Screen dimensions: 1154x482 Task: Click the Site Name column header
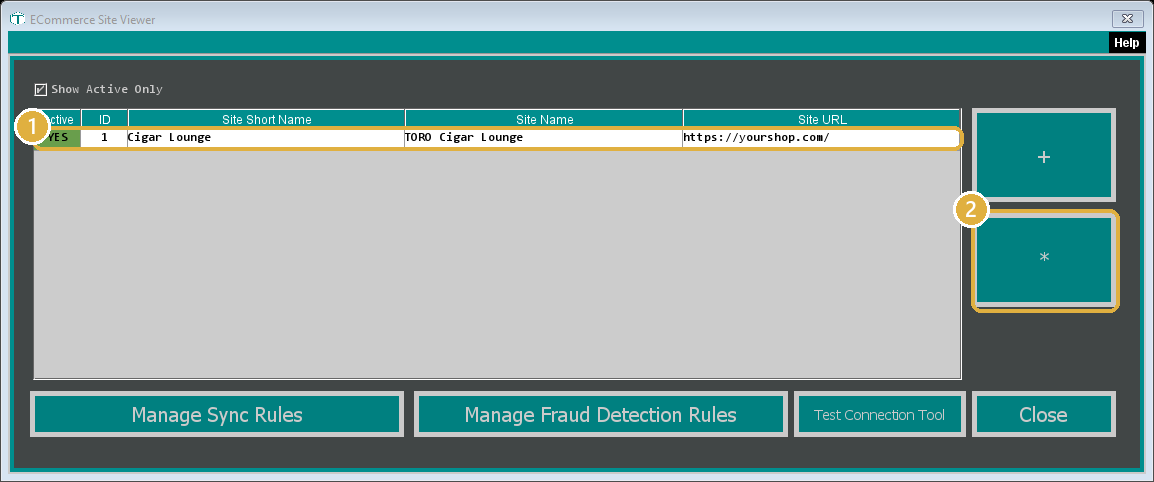coord(544,119)
